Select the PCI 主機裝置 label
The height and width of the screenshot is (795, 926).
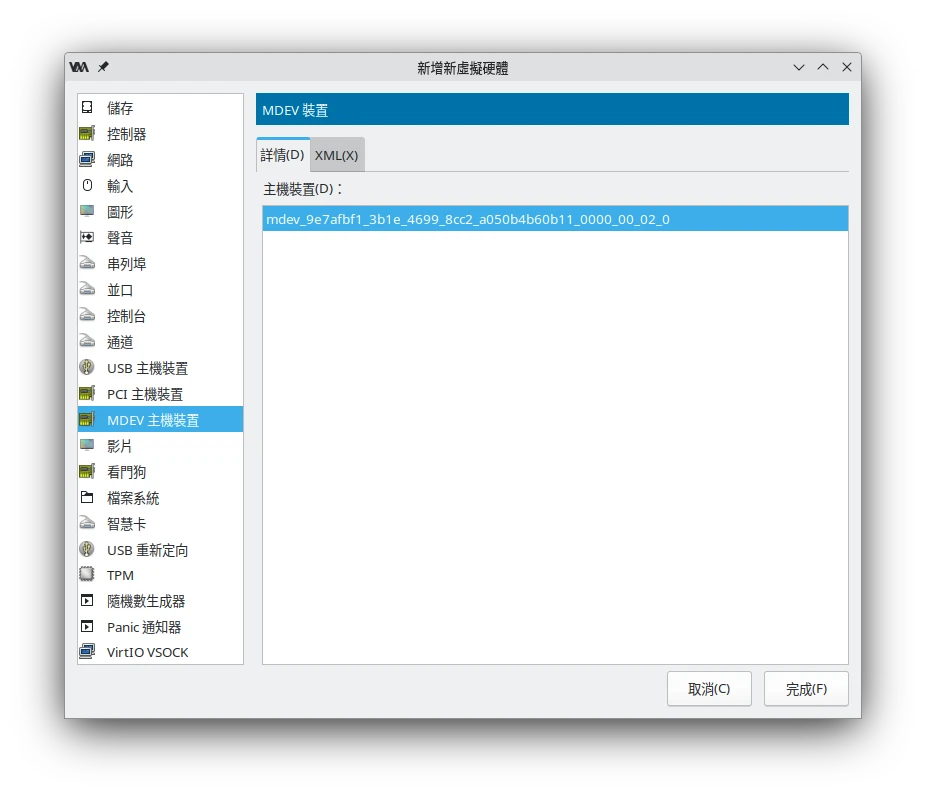click(x=145, y=394)
